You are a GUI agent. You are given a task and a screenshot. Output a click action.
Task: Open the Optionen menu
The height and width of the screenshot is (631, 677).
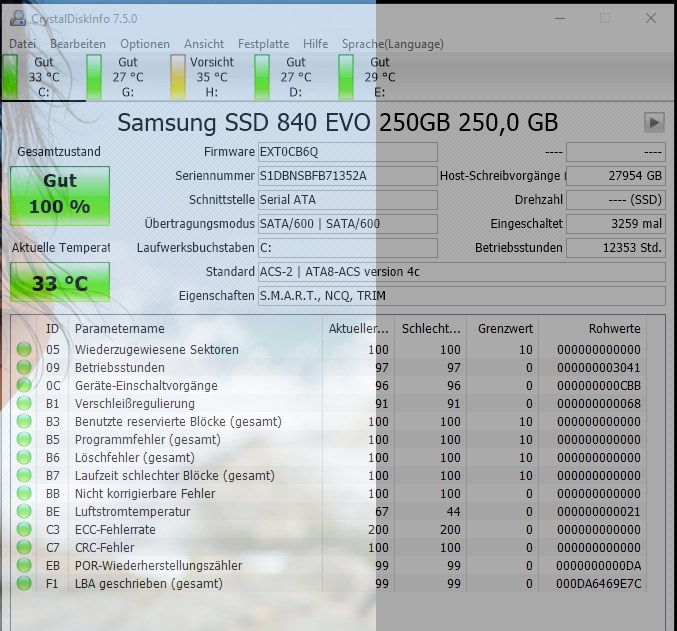(x=145, y=44)
